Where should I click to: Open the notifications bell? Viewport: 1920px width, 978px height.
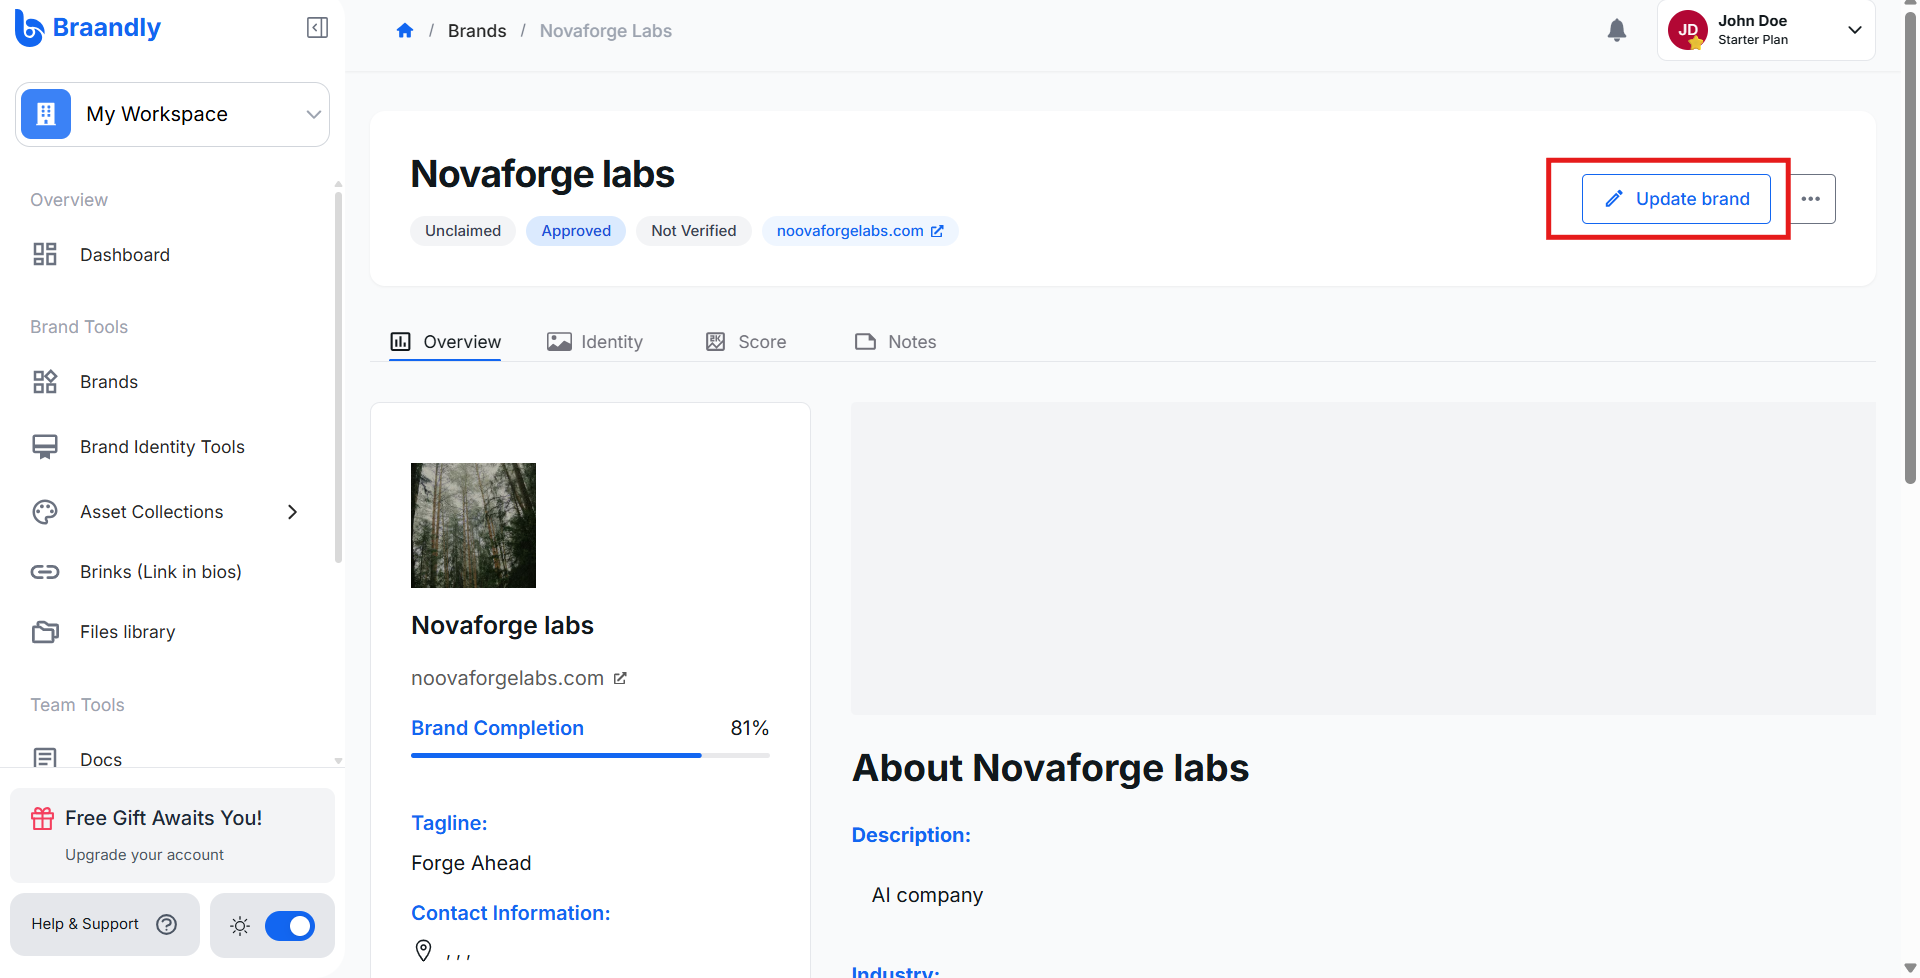pos(1617,31)
